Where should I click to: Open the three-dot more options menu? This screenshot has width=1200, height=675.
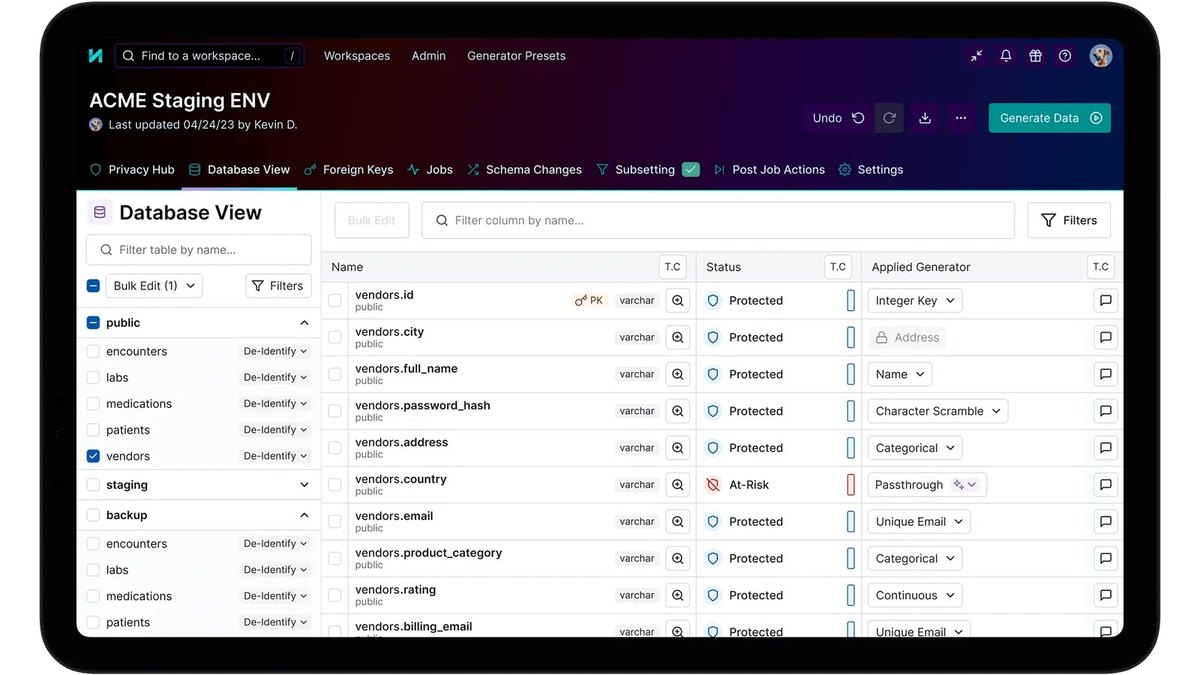point(960,118)
